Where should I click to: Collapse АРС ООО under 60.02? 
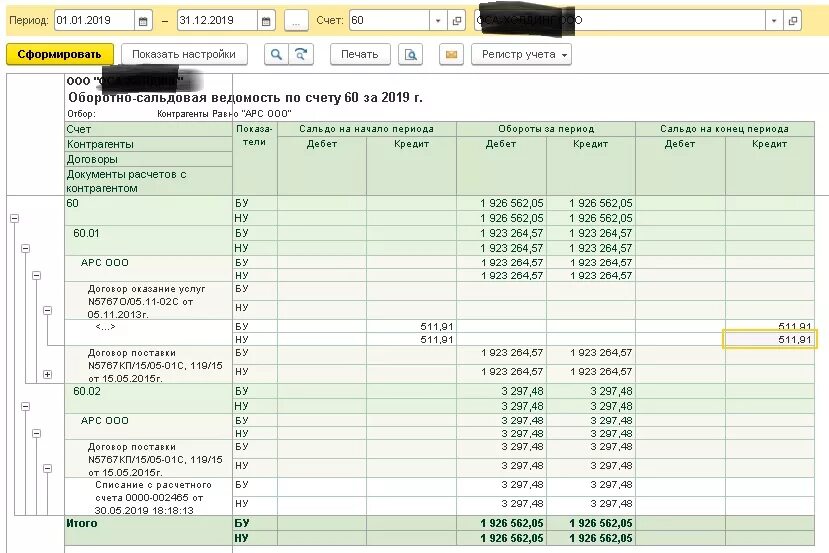tap(36, 434)
